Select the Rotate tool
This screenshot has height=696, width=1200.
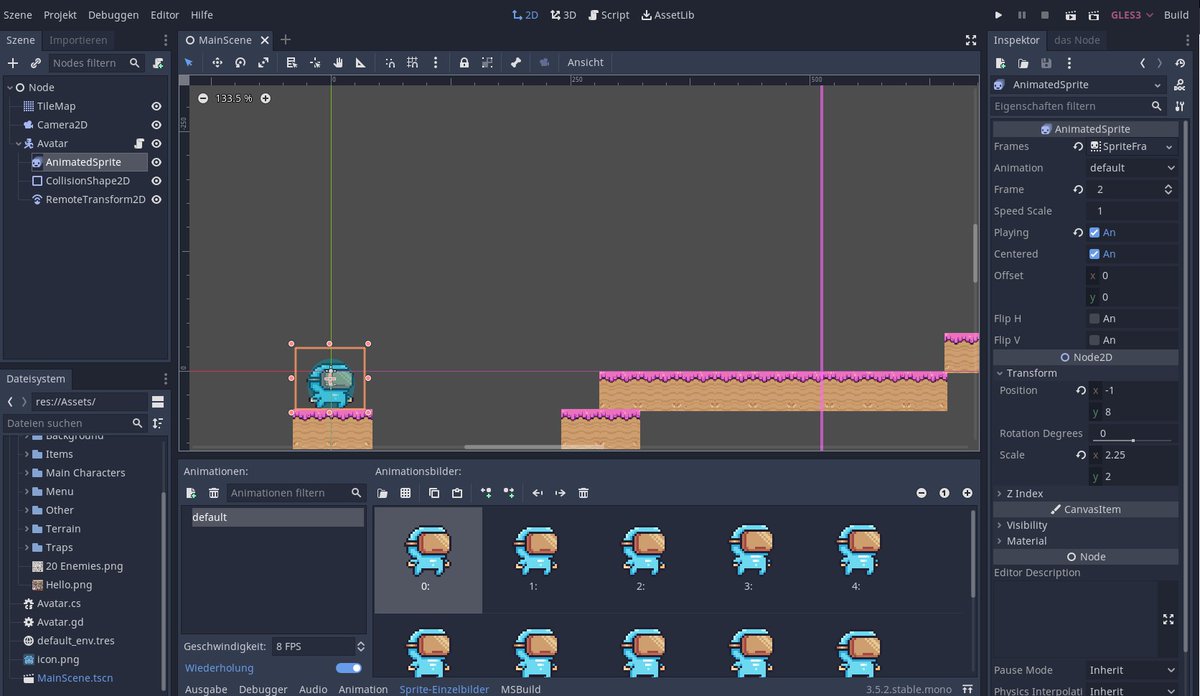click(240, 62)
